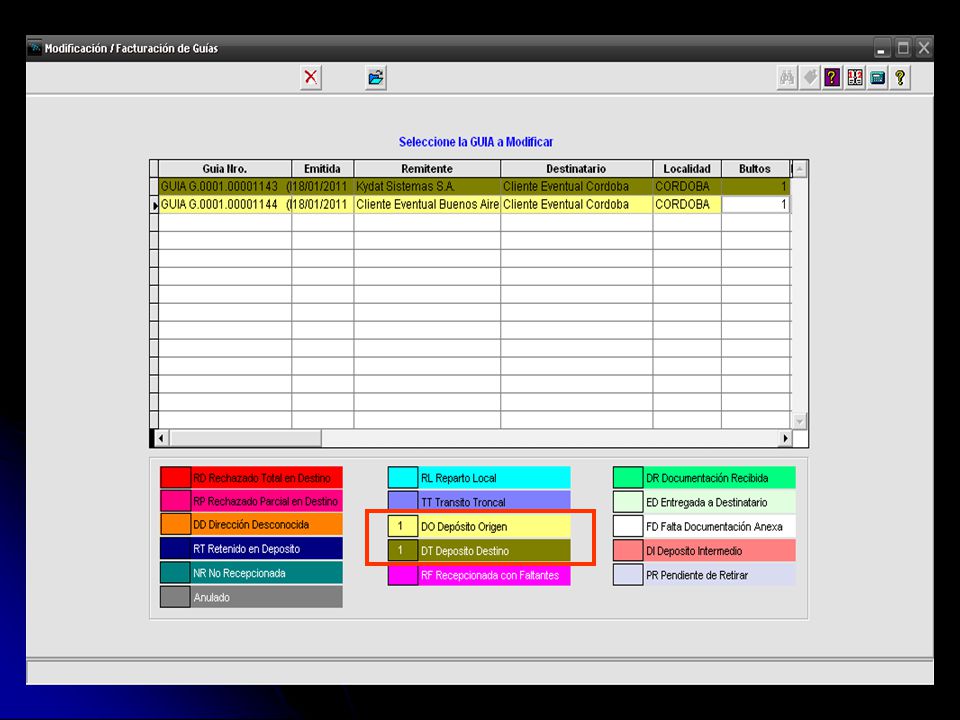Click the 'Bultos' column header
This screenshot has width=960, height=720.
click(755, 169)
